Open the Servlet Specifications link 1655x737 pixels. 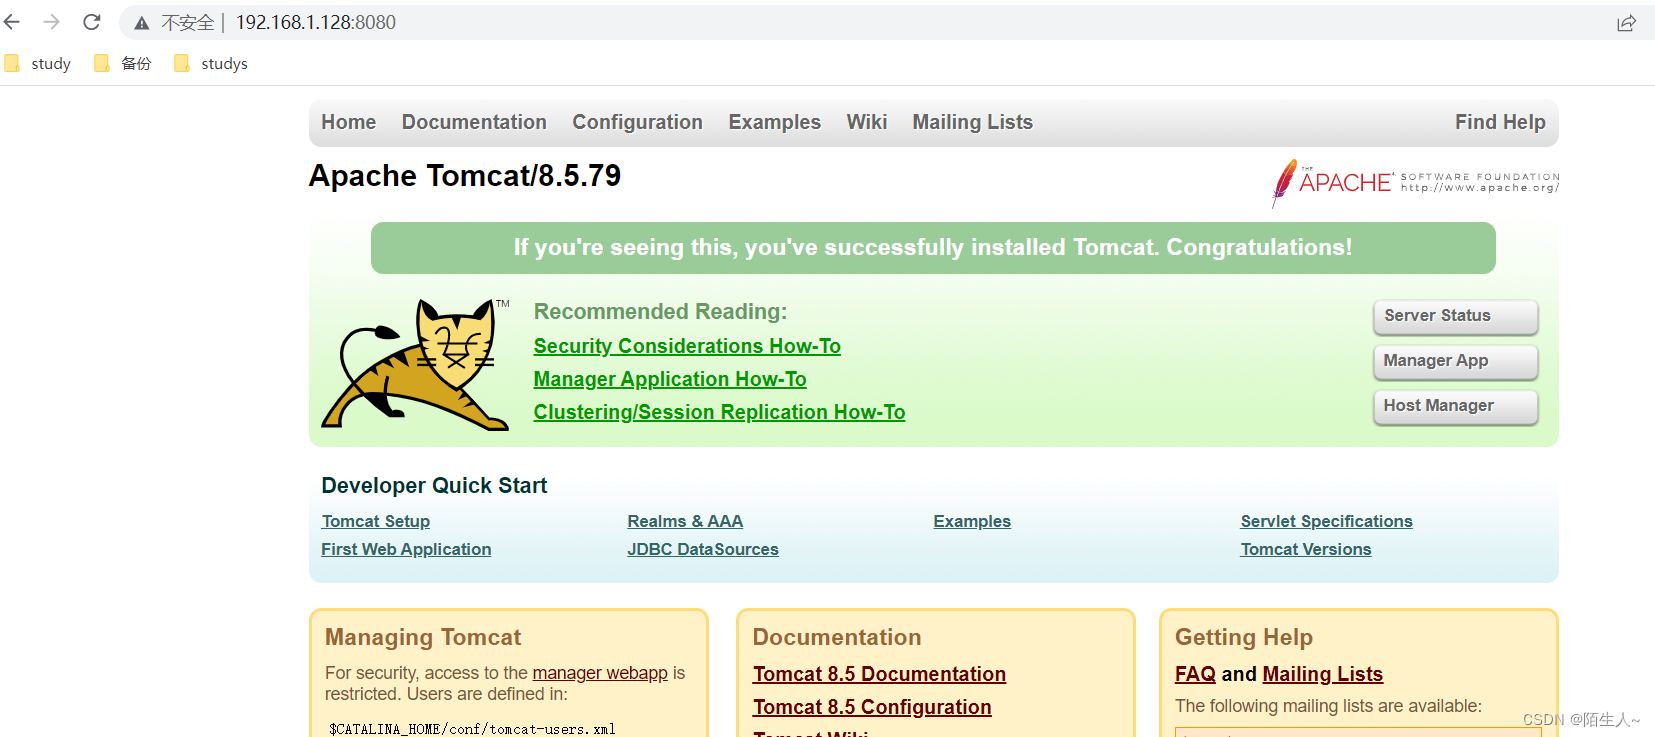pos(1327,521)
